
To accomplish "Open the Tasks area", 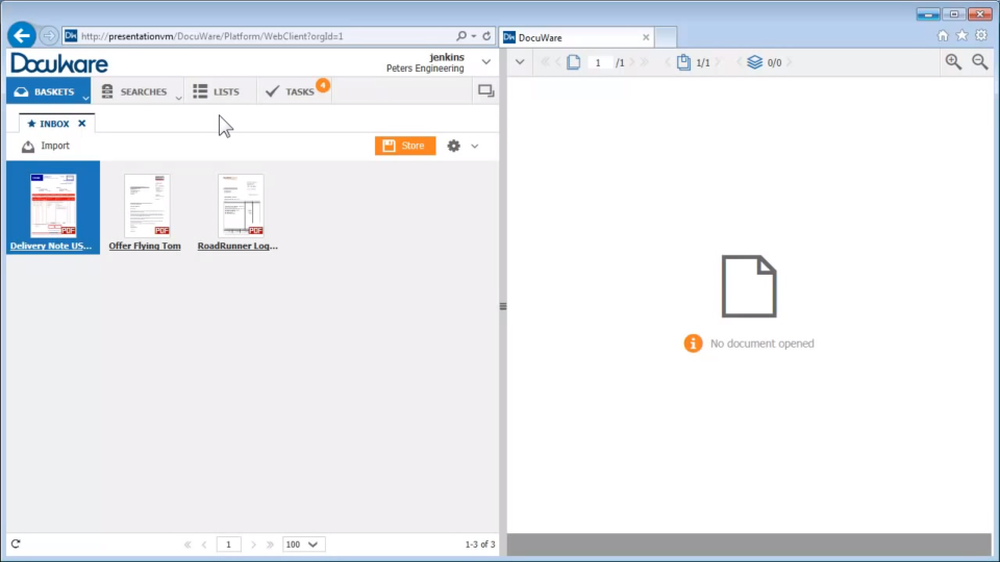I will [290, 91].
